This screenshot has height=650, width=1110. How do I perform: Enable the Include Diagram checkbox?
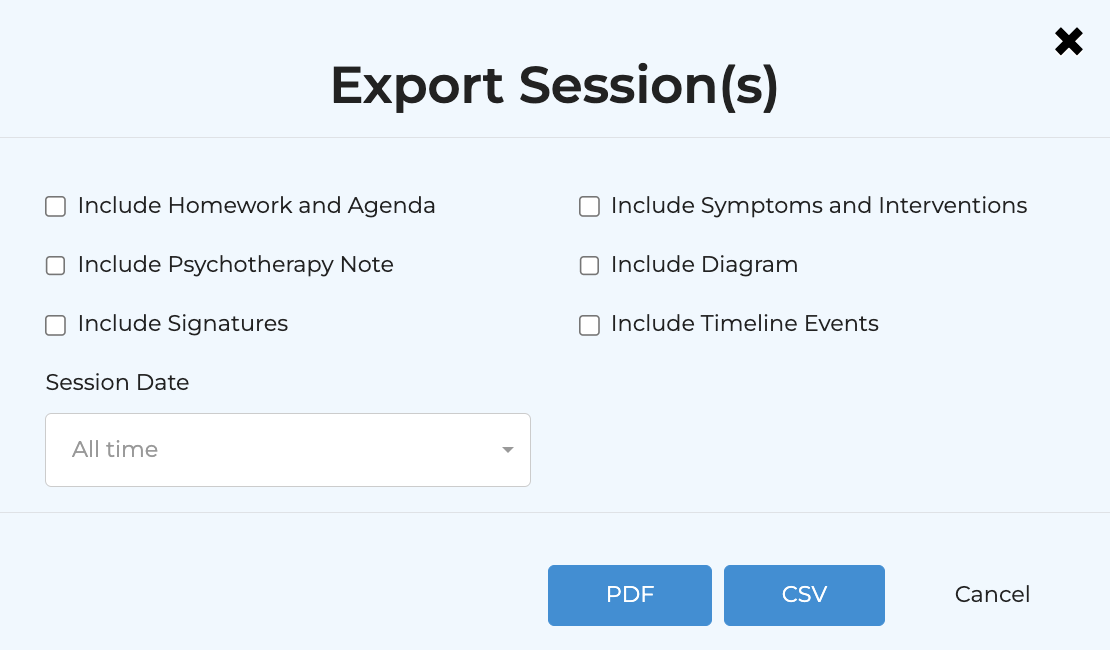[x=589, y=265]
